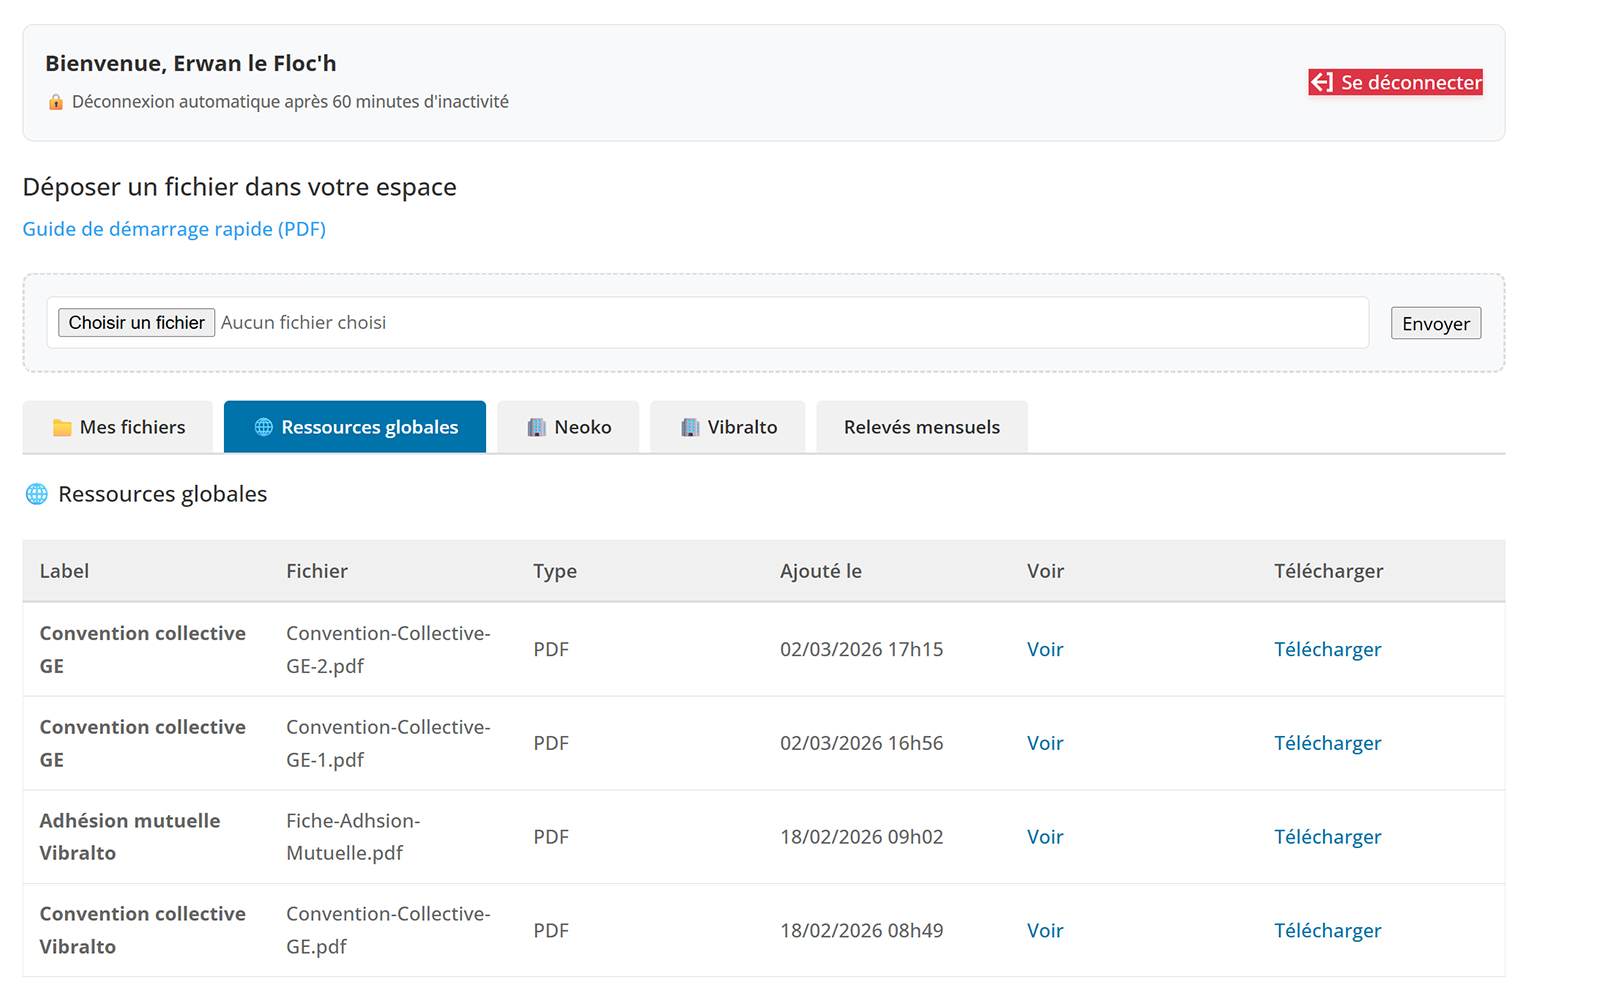Image resolution: width=1600 pixels, height=1000 pixels.
Task: View the Fiche-Adhsion-Mutuelle.pdf document
Action: (x=1045, y=837)
